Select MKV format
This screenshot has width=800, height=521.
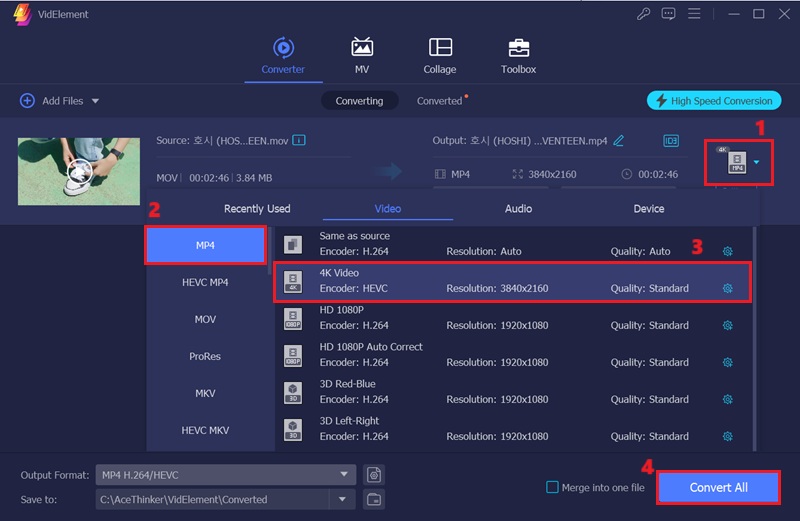point(205,393)
